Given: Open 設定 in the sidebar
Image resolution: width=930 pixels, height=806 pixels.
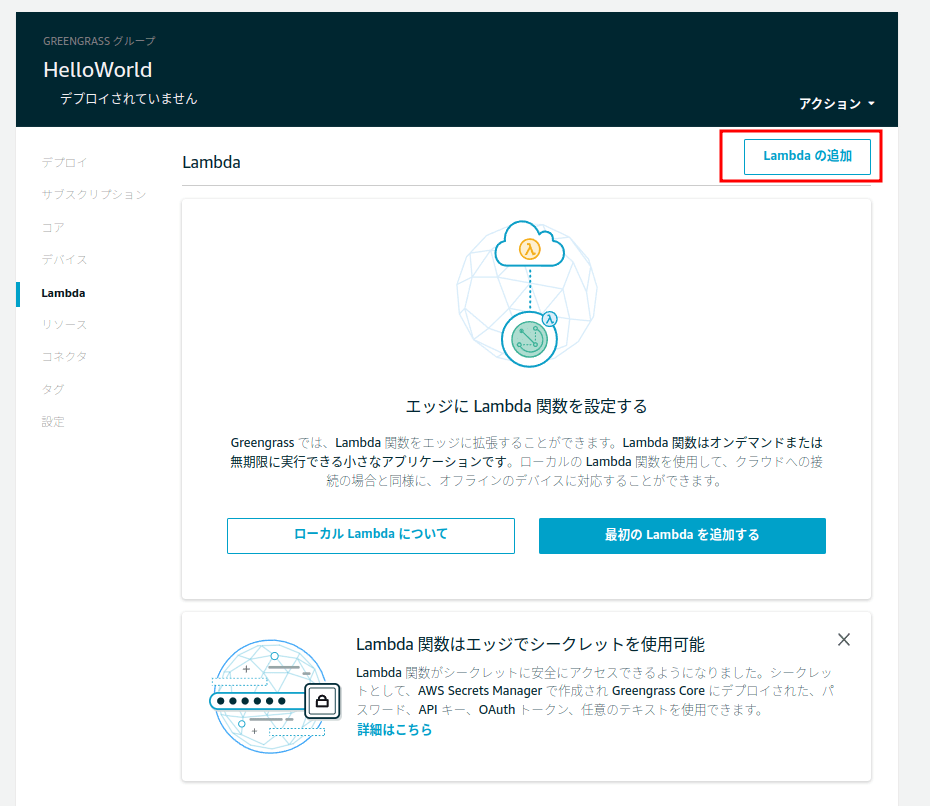Looking at the screenshot, I should (53, 422).
